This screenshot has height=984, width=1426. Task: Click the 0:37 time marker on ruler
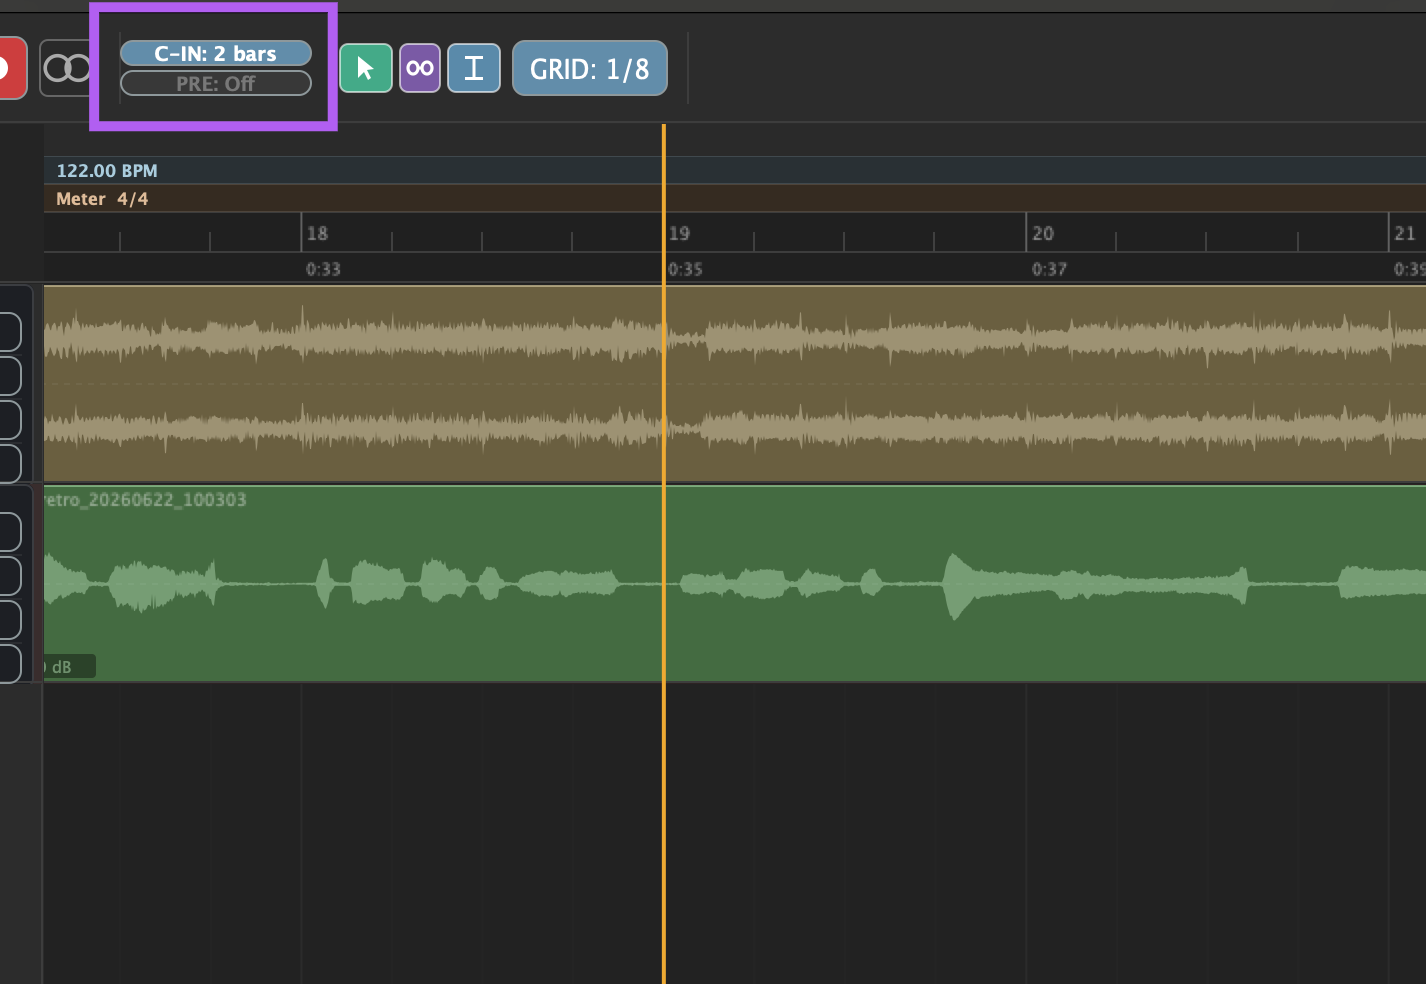coord(1049,269)
